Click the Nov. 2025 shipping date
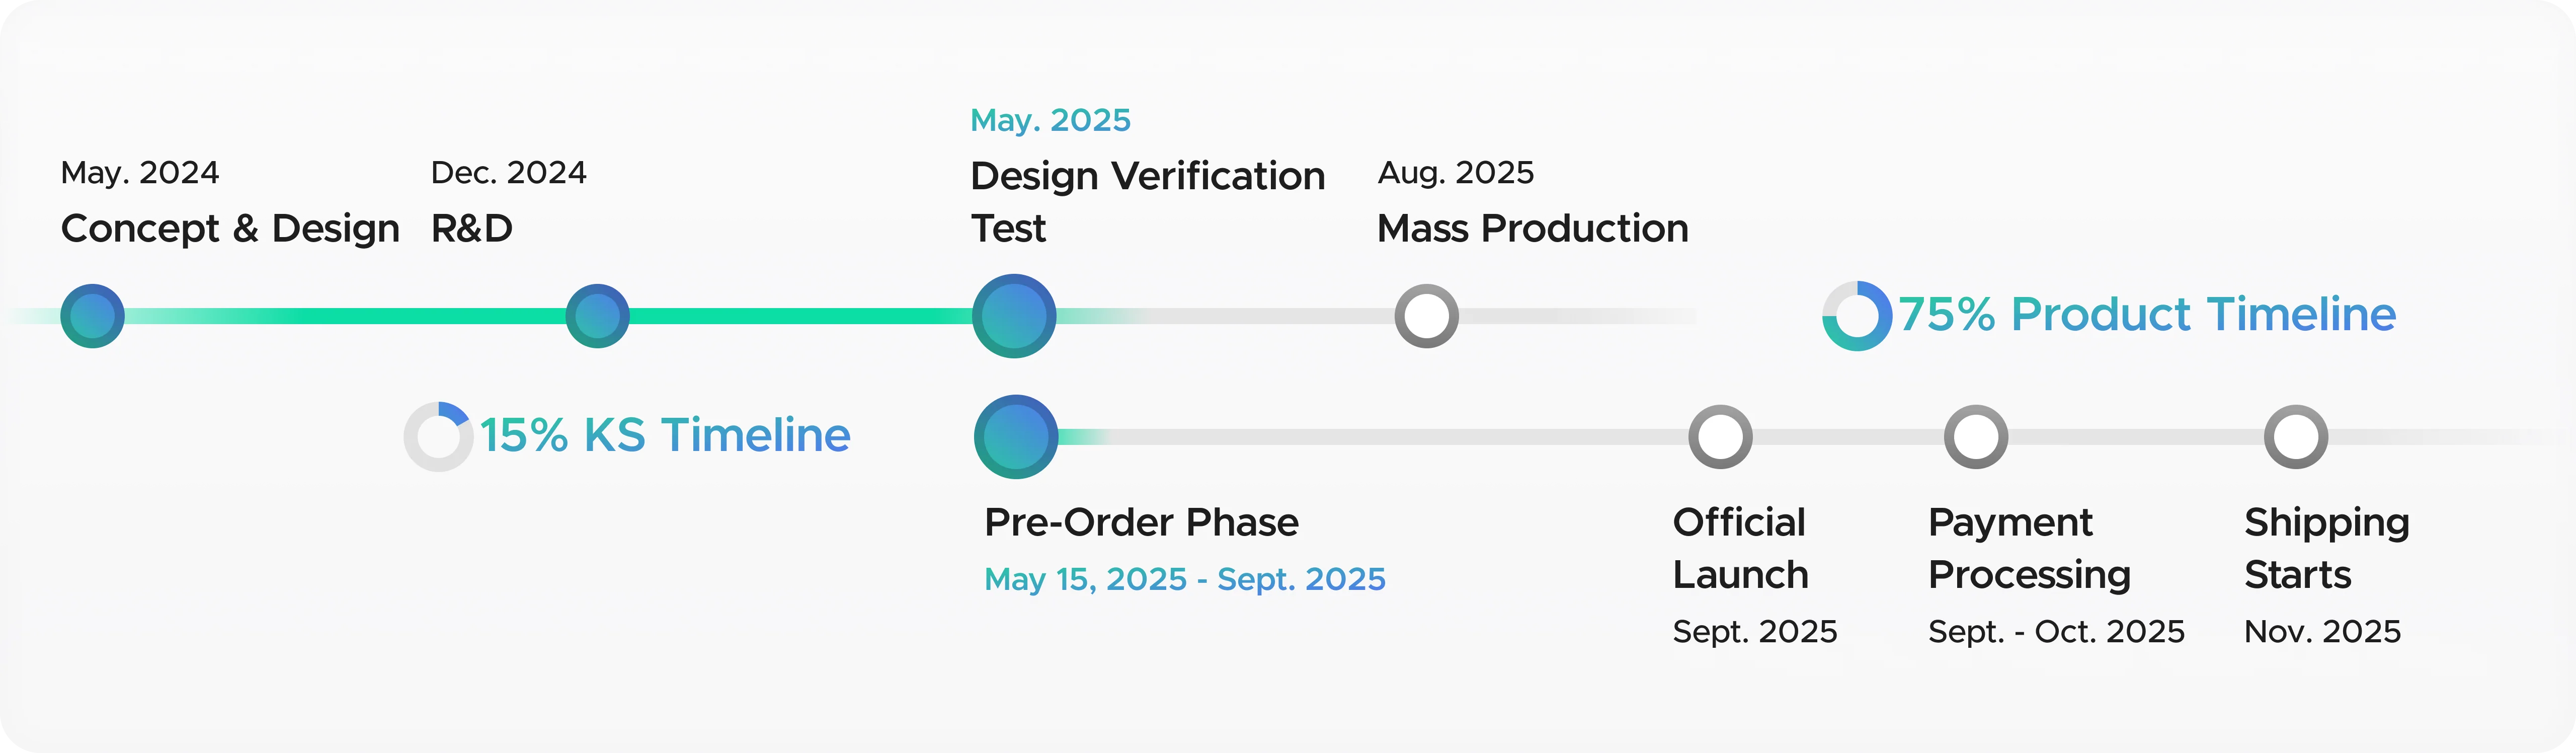 [2322, 632]
